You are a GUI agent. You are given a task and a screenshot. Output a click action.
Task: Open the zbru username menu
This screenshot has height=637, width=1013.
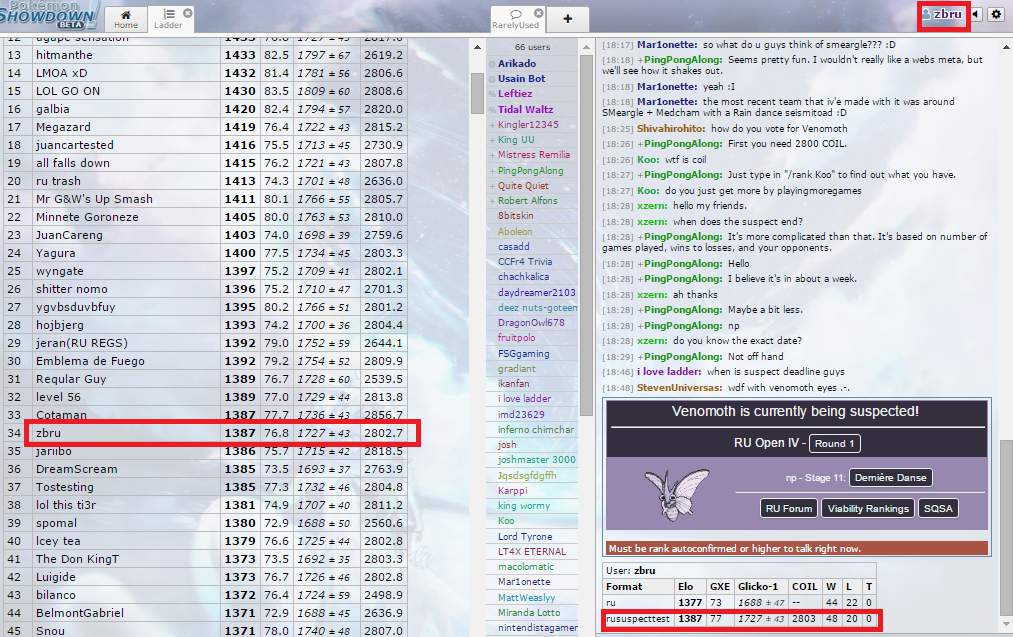941,14
